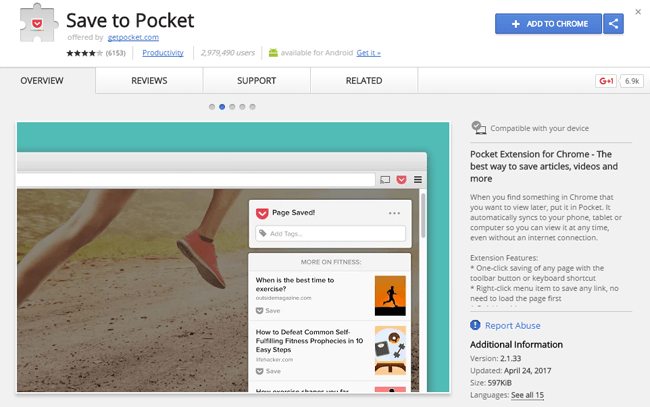Click the 'Pocket Extension for Chrome' description heading

544,166
